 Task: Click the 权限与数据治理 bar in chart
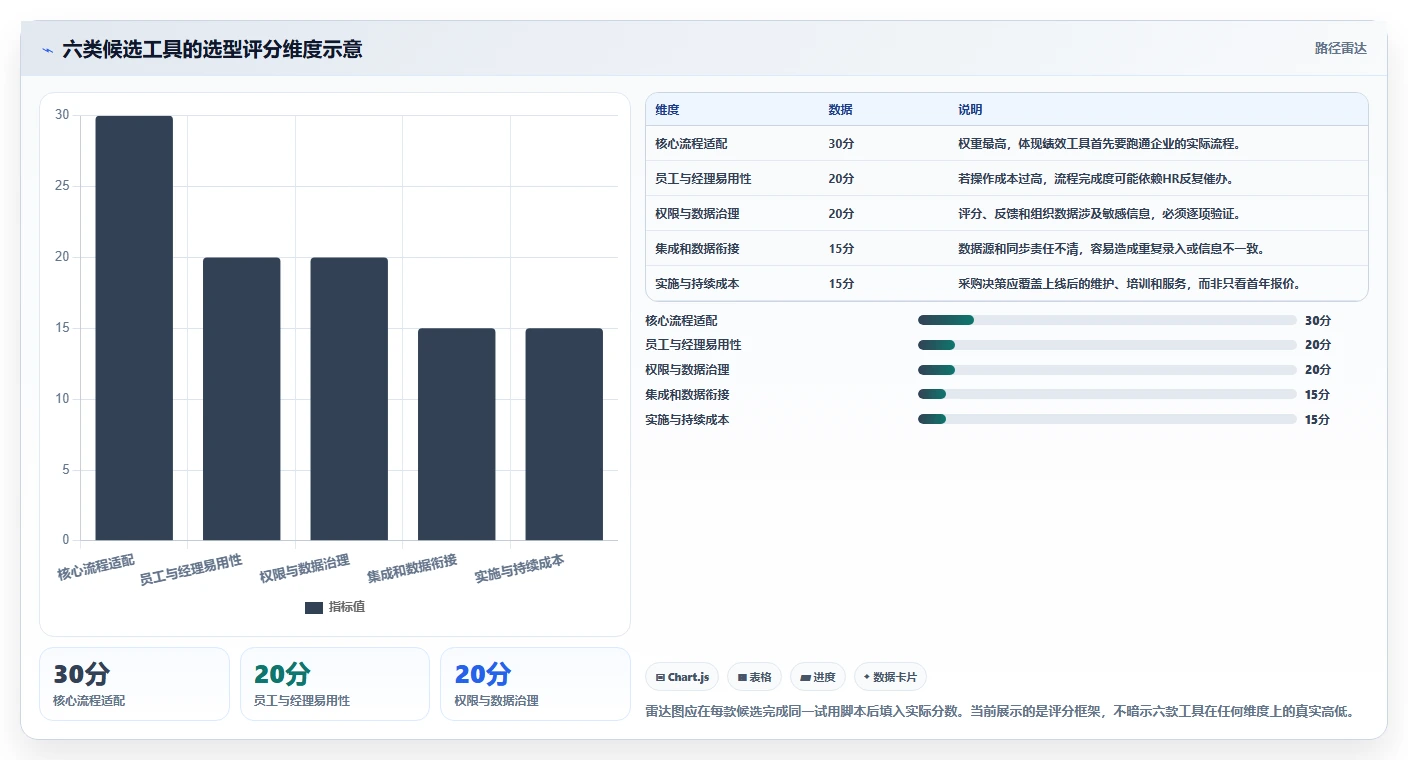tap(349, 399)
